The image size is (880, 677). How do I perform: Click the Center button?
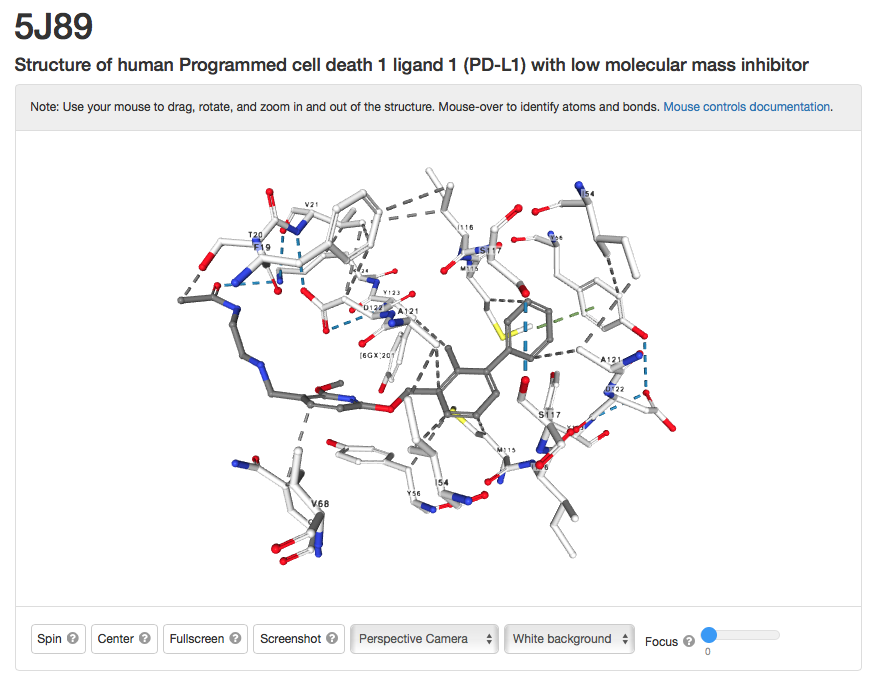coord(124,639)
